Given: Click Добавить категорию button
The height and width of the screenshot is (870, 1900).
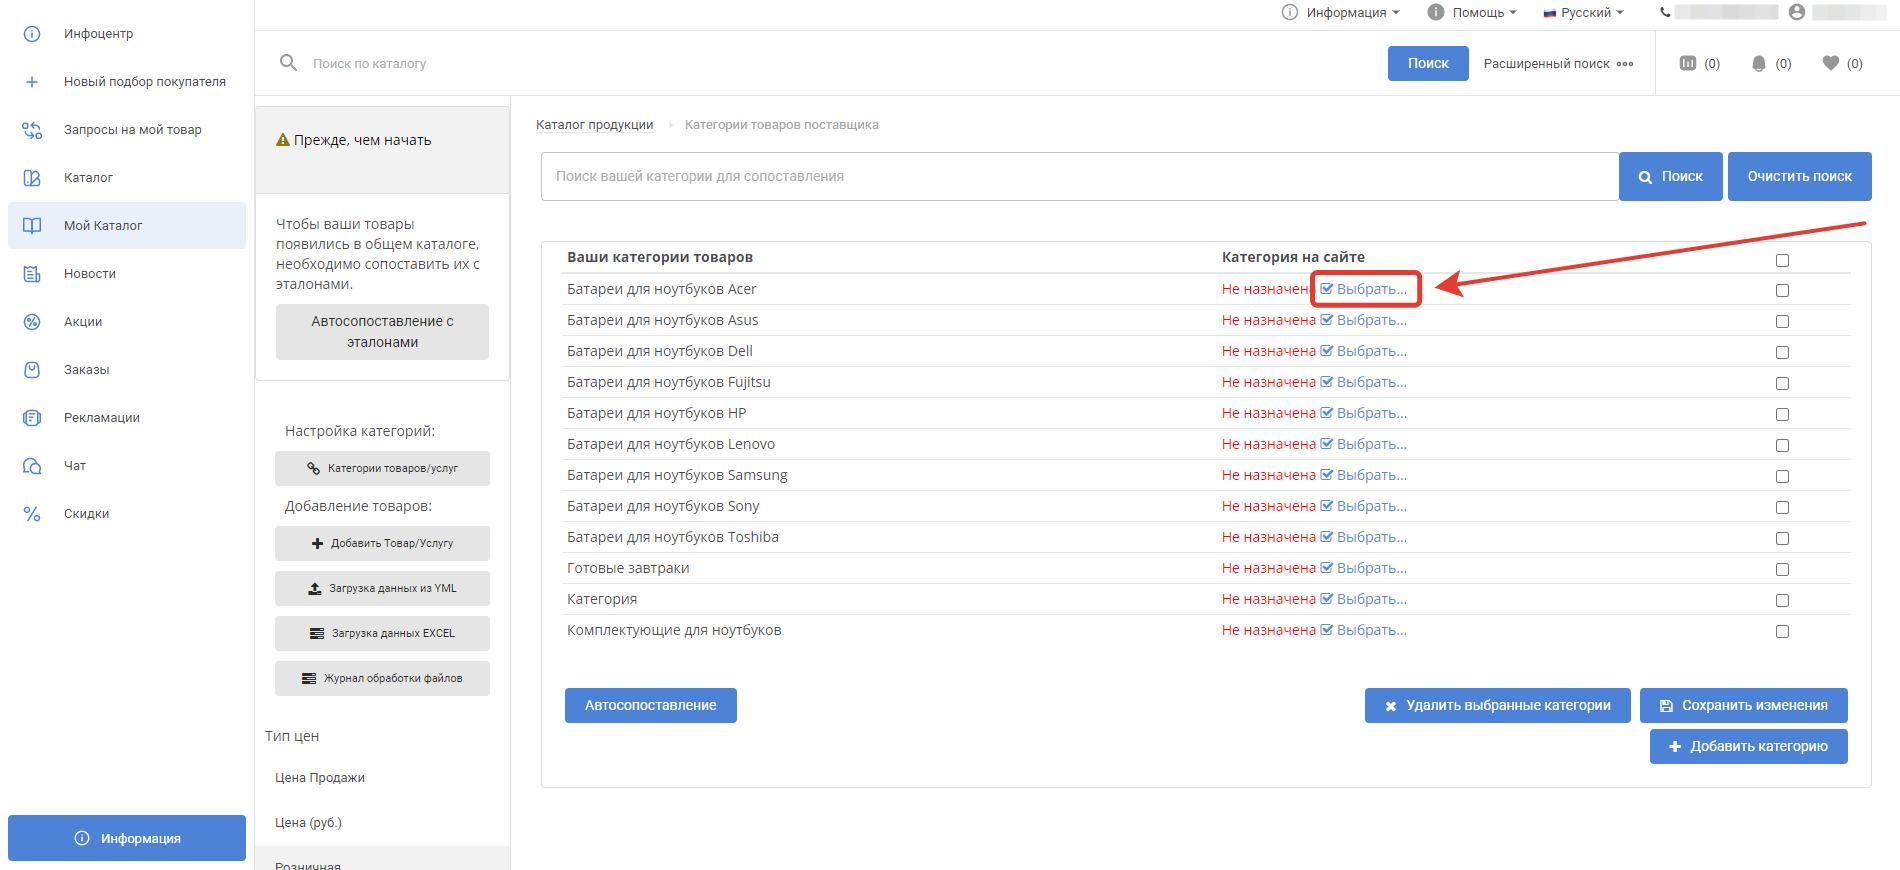Looking at the screenshot, I should 1748,746.
